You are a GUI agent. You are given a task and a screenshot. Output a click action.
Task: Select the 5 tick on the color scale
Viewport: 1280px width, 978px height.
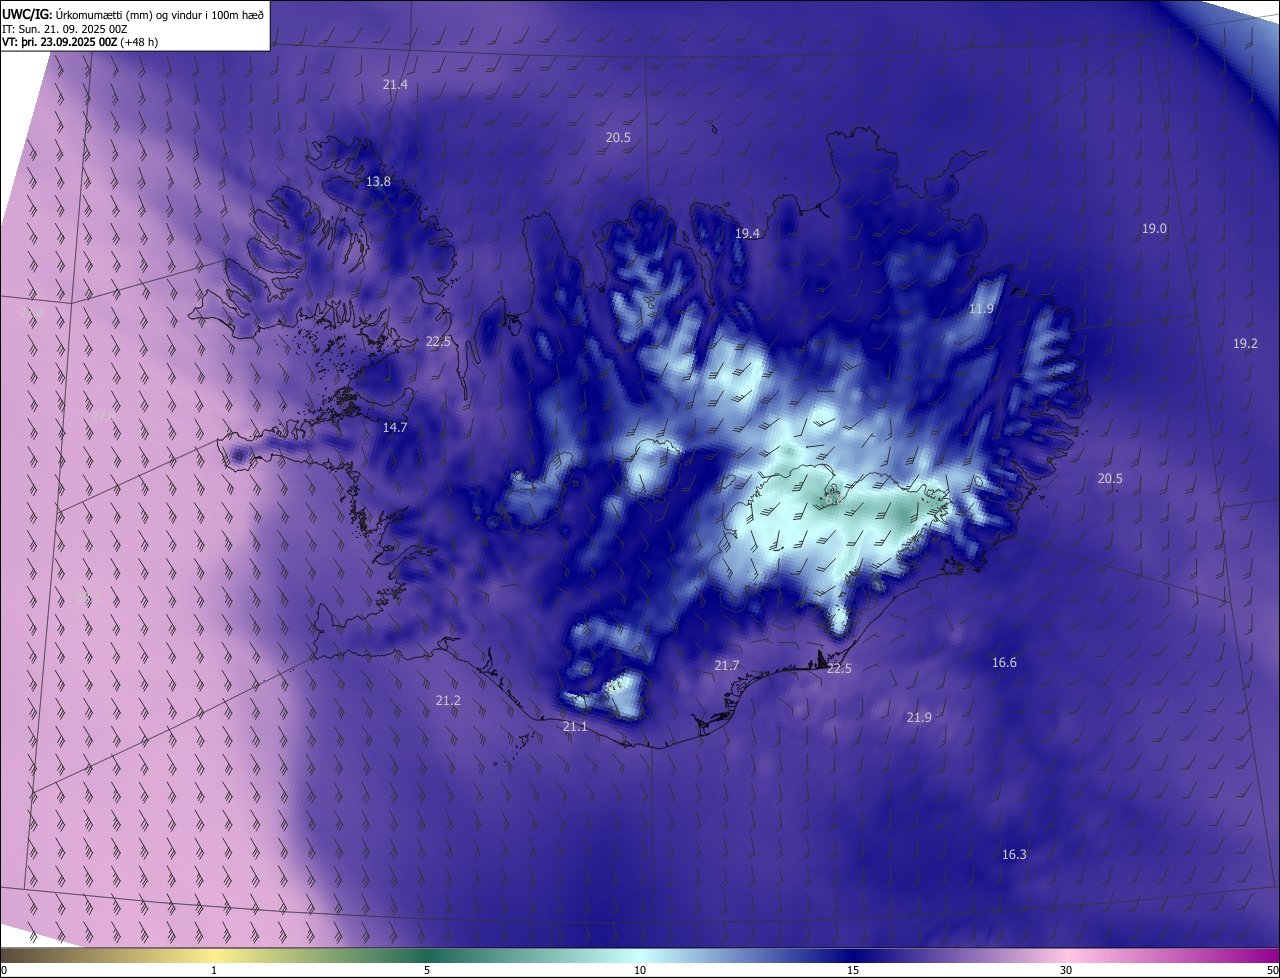pos(427,970)
